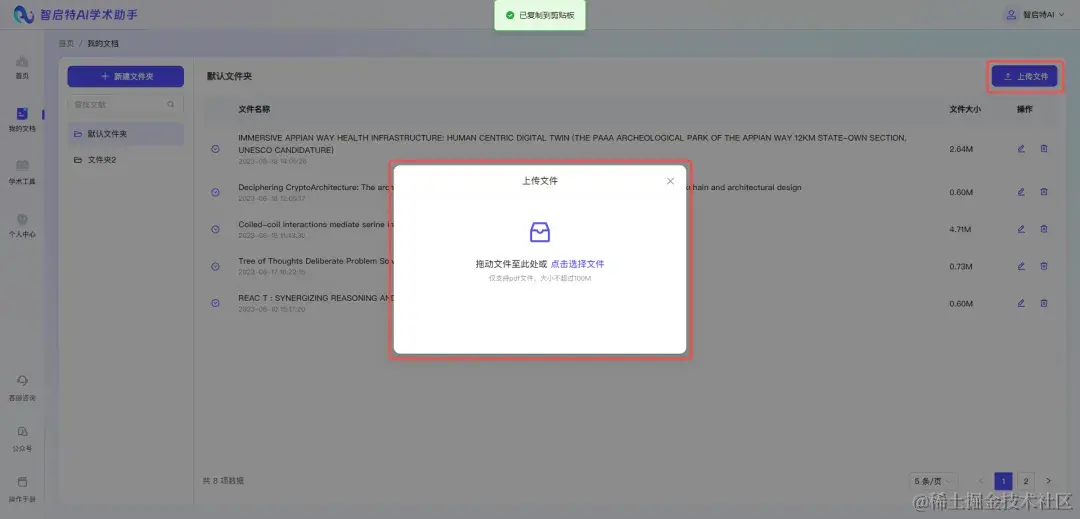Click the 操作 column header

pos(1024,109)
